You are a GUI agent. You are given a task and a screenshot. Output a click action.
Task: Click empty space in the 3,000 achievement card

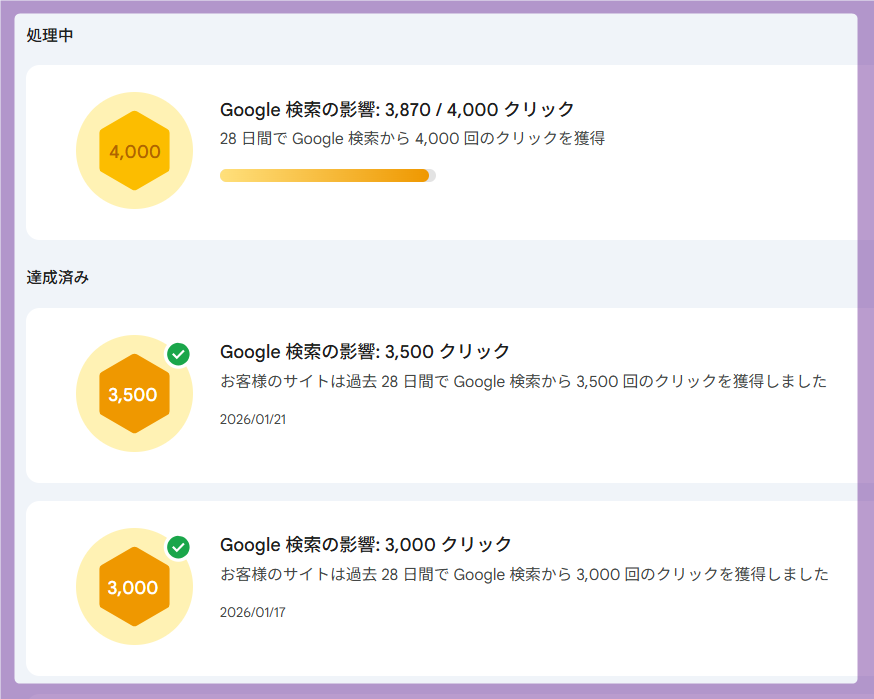650,635
